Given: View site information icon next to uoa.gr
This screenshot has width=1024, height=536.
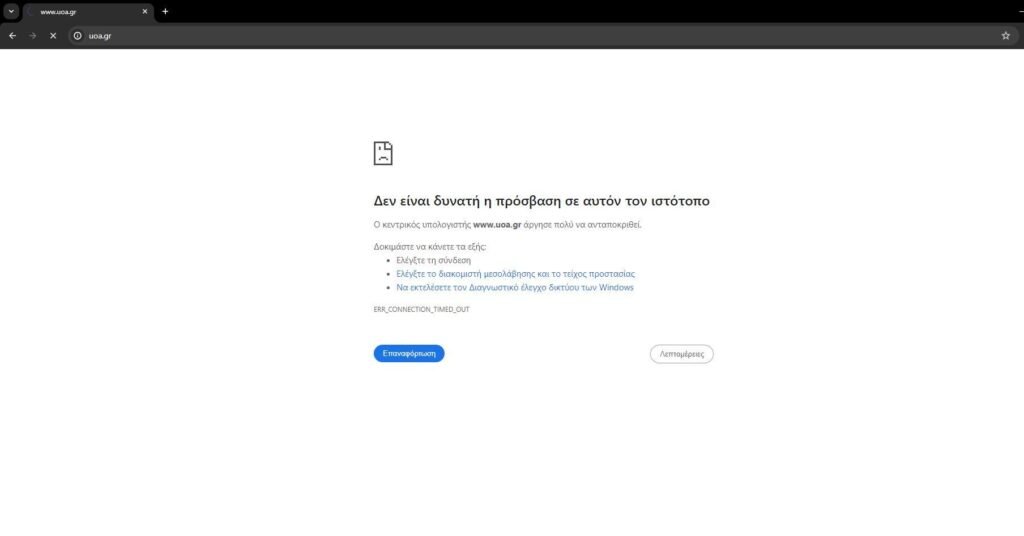Looking at the screenshot, I should [78, 35].
